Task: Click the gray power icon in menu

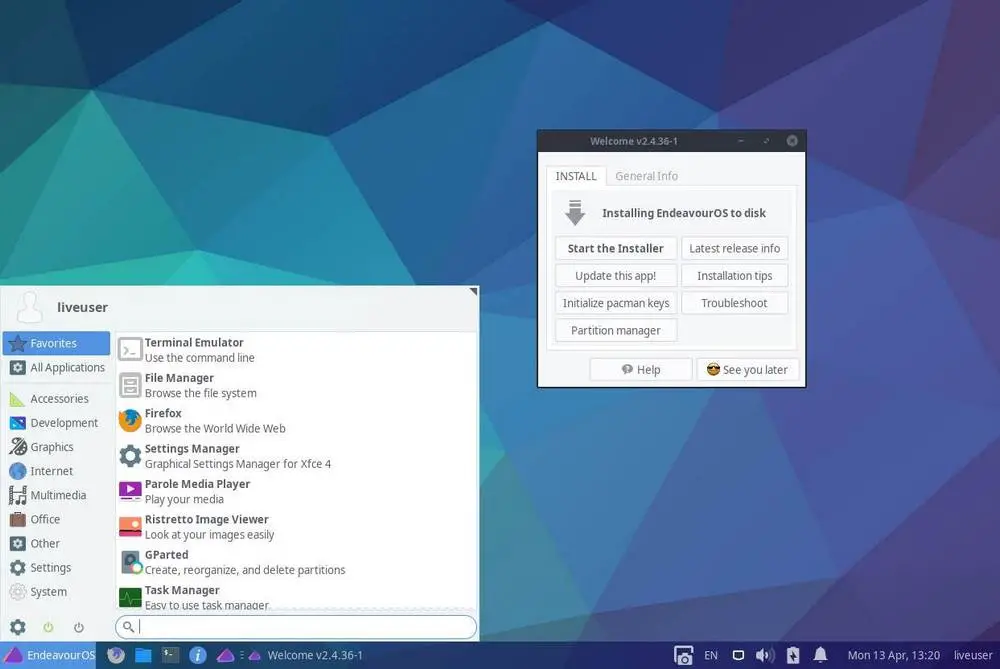Action: click(78, 628)
